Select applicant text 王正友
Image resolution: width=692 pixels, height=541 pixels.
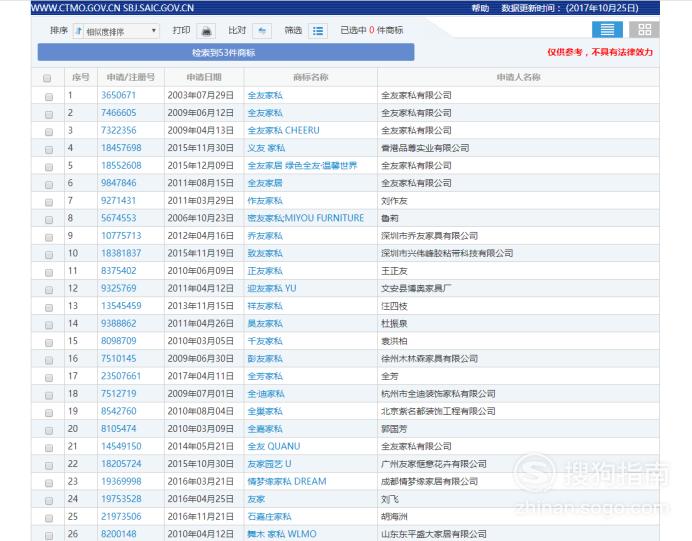(x=394, y=271)
